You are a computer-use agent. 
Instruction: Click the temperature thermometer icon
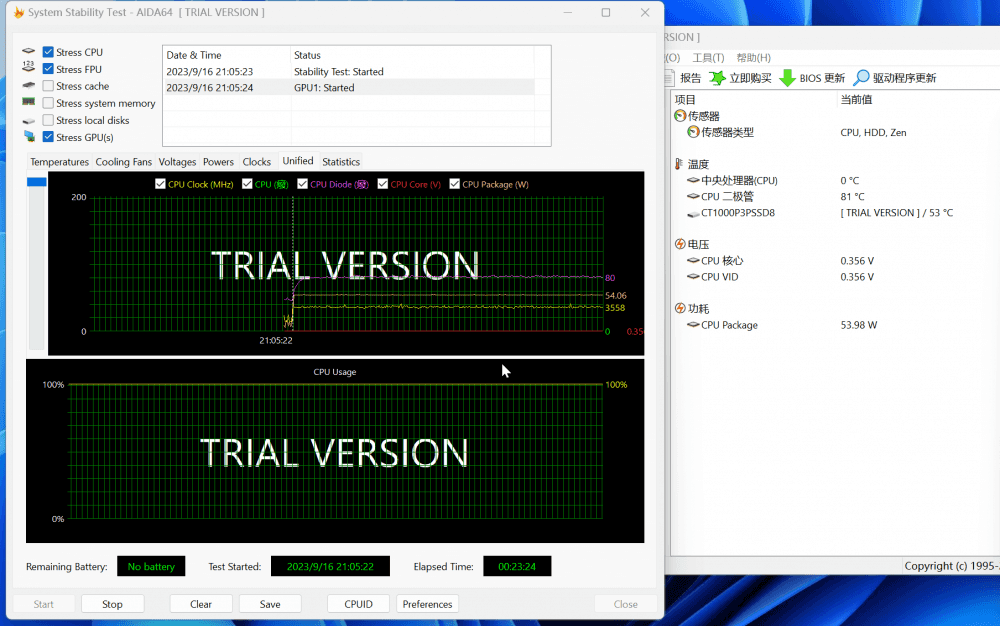[x=680, y=164]
